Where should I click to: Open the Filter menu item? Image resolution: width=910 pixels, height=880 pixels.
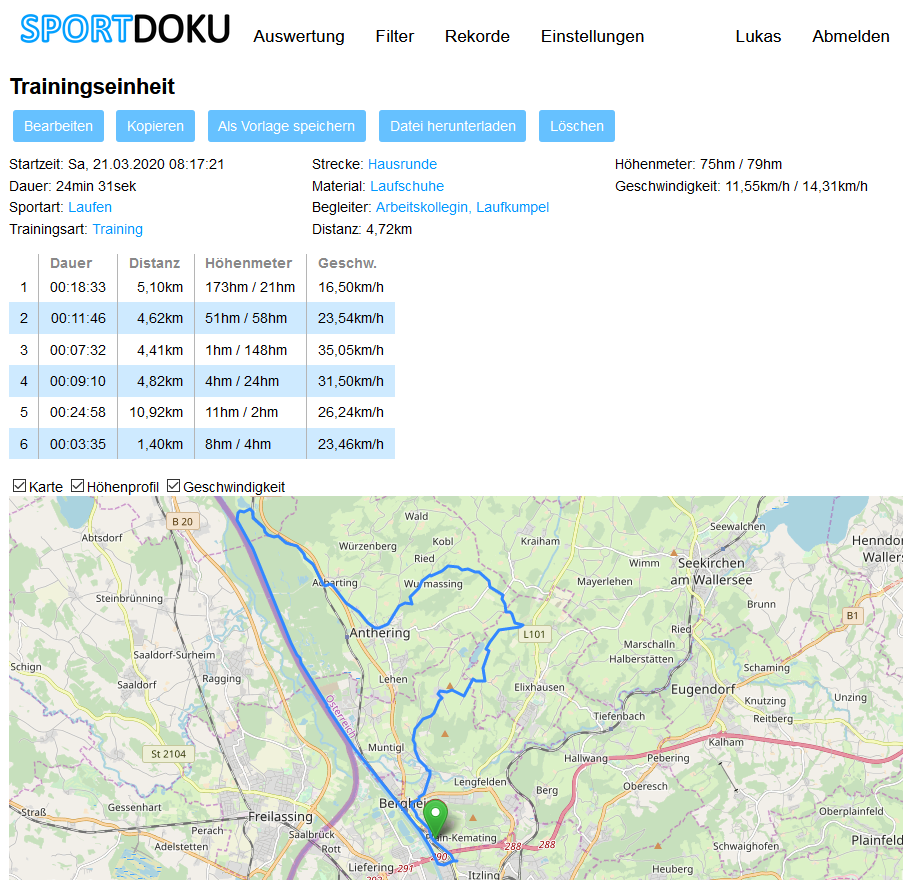pyautogui.click(x=395, y=37)
